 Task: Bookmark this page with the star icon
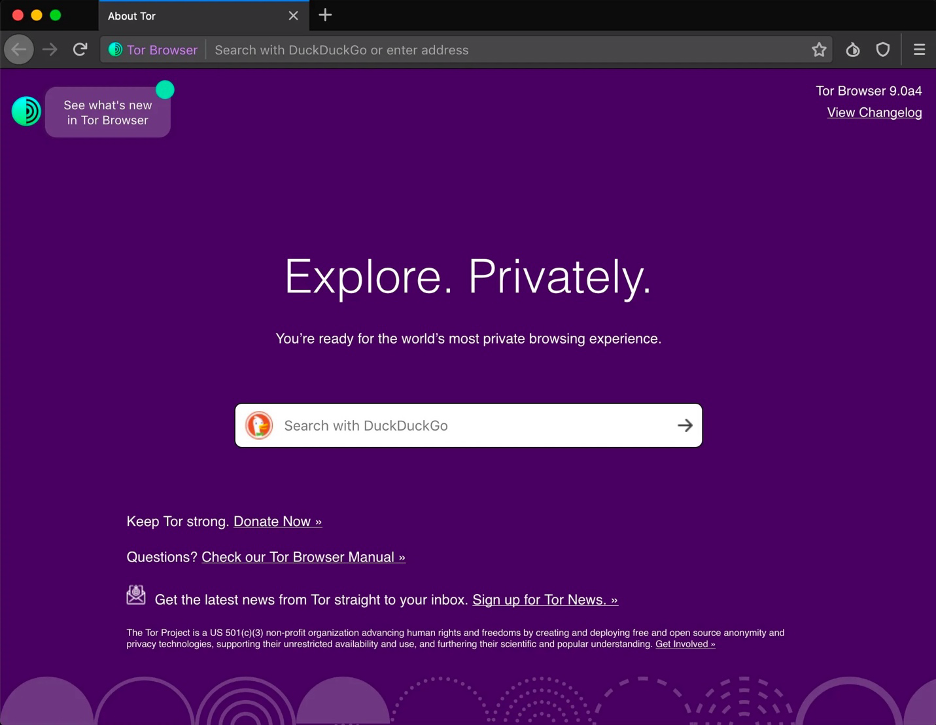click(x=819, y=50)
